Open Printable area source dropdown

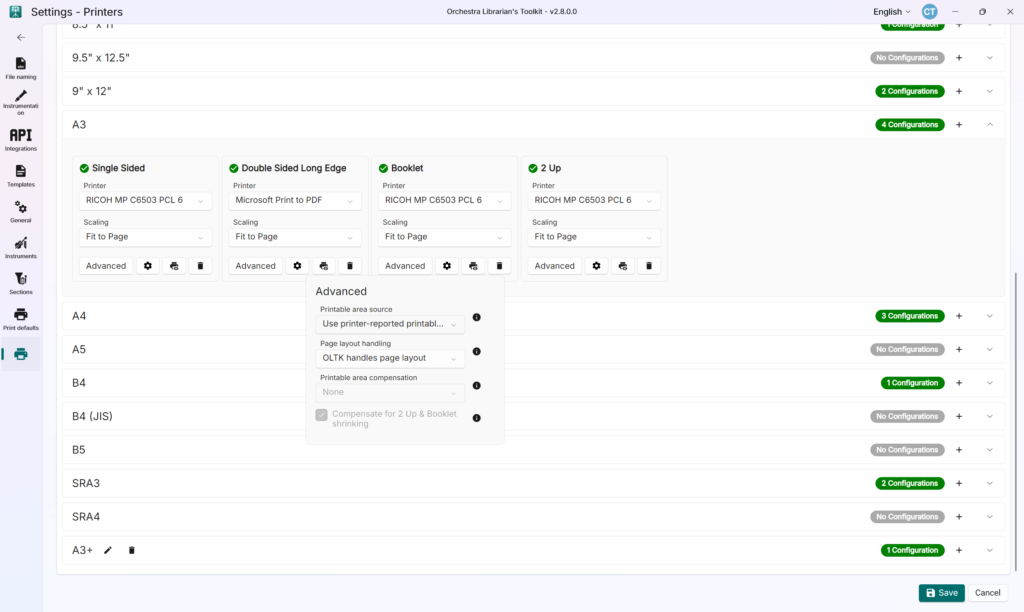pyautogui.click(x=390, y=324)
